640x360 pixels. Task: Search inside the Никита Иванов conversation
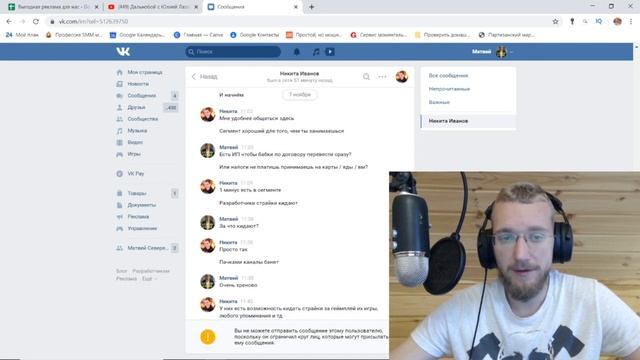point(366,76)
